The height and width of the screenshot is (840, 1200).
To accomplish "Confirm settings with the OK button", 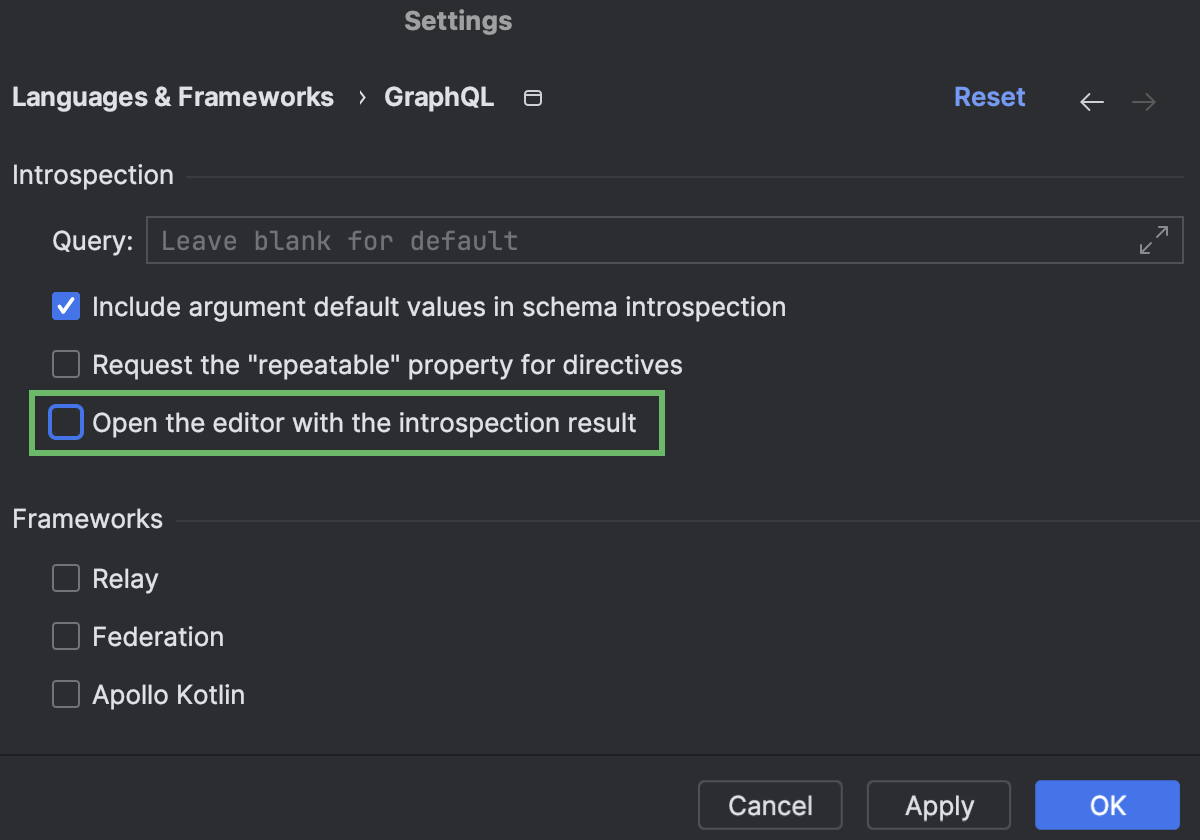I will [1107, 806].
